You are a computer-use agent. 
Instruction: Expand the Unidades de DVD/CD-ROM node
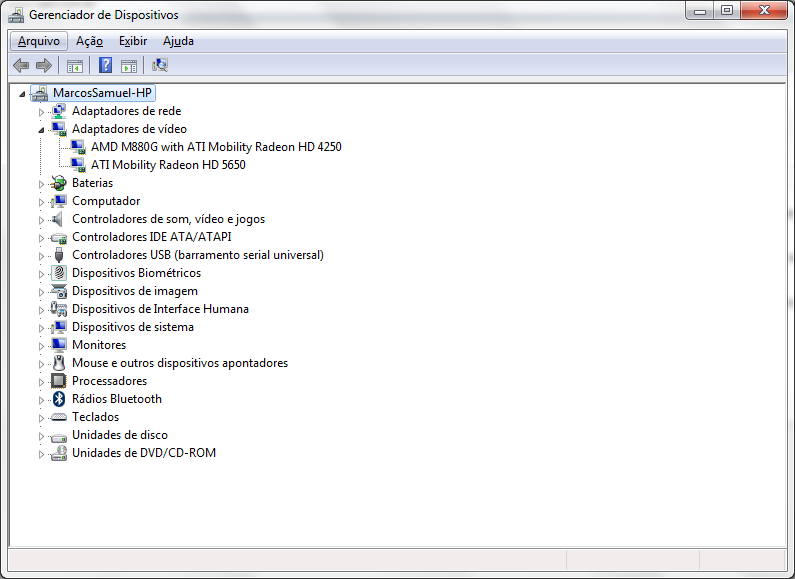pos(41,454)
